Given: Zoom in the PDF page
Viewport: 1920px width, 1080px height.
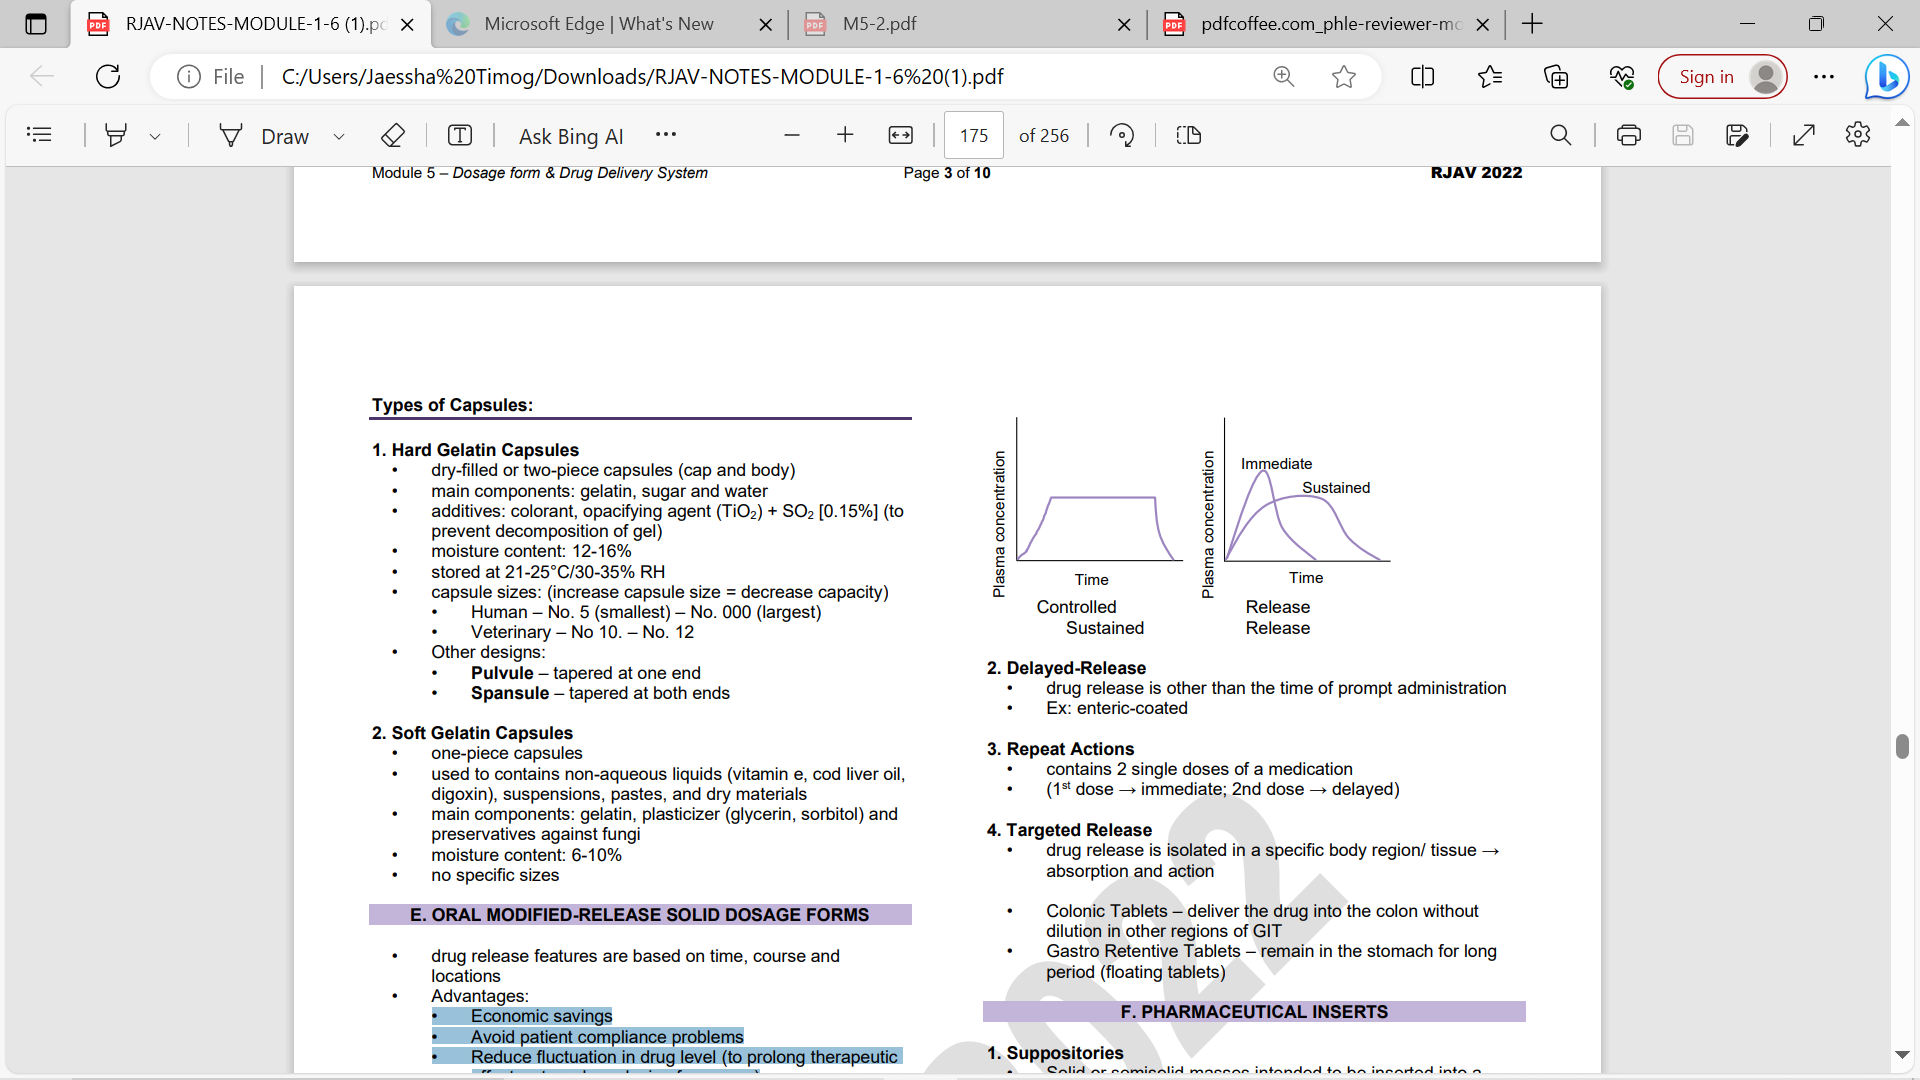Looking at the screenshot, I should pyautogui.click(x=845, y=135).
